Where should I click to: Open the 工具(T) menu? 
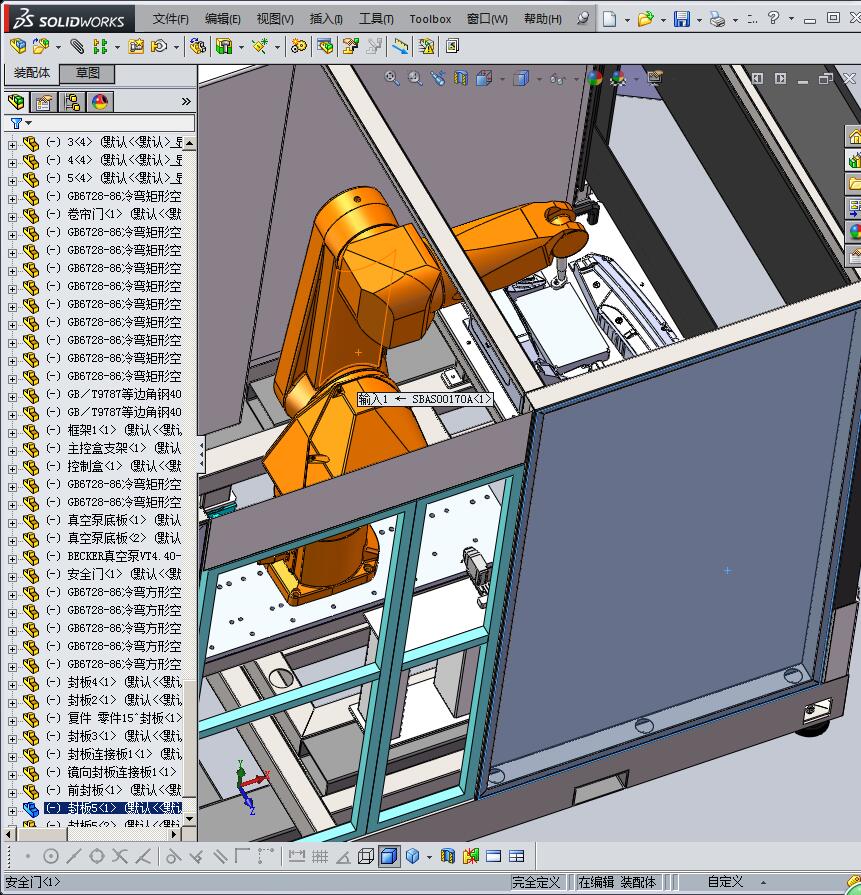(x=376, y=19)
